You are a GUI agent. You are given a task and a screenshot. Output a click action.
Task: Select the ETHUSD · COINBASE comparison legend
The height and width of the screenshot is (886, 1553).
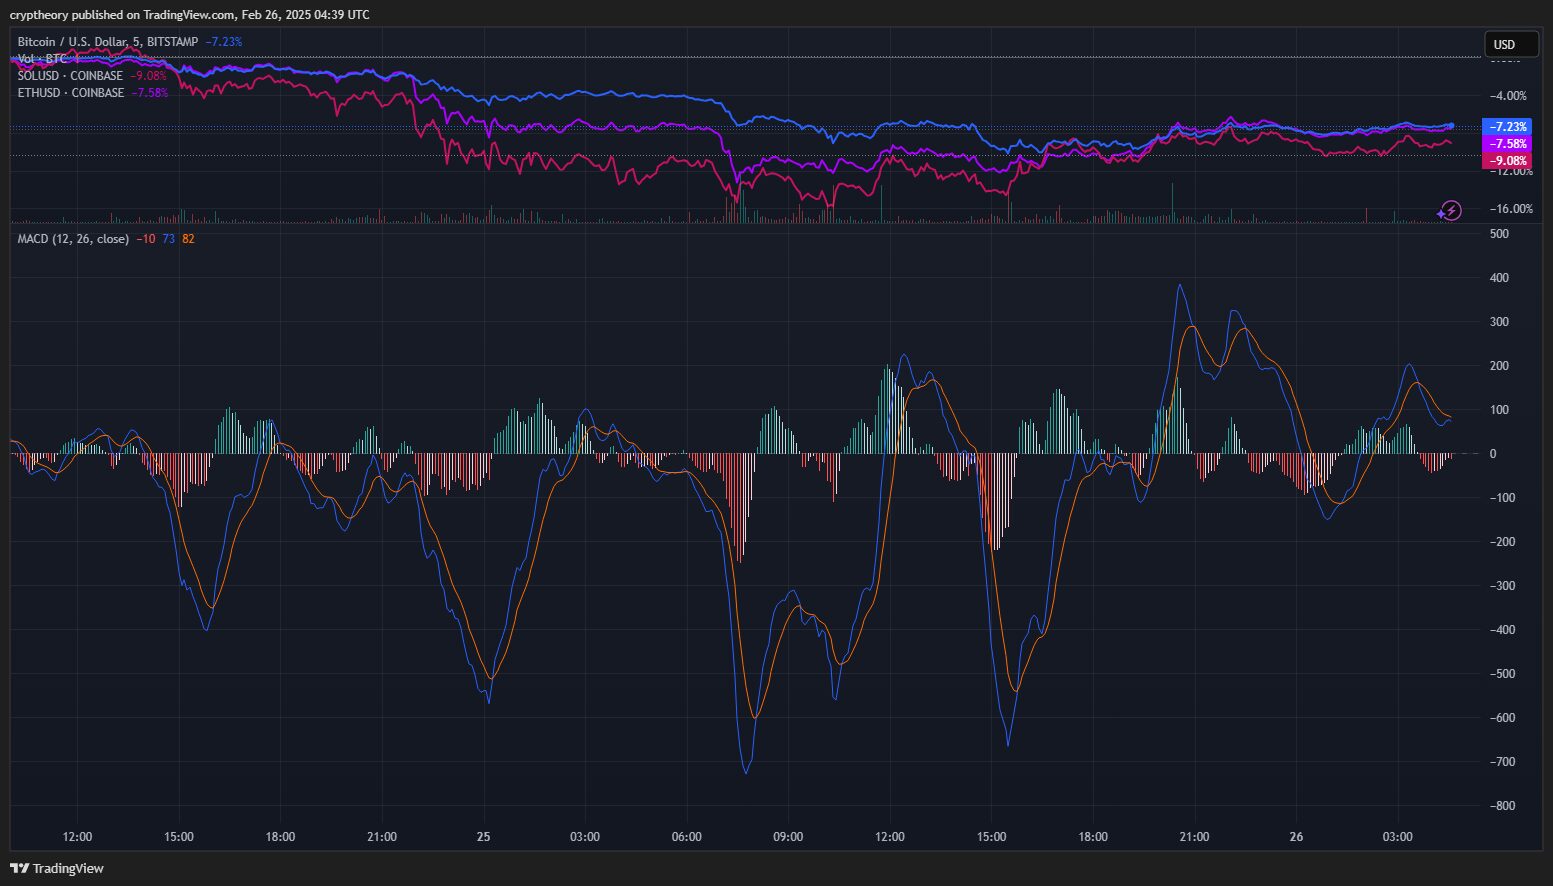point(71,93)
